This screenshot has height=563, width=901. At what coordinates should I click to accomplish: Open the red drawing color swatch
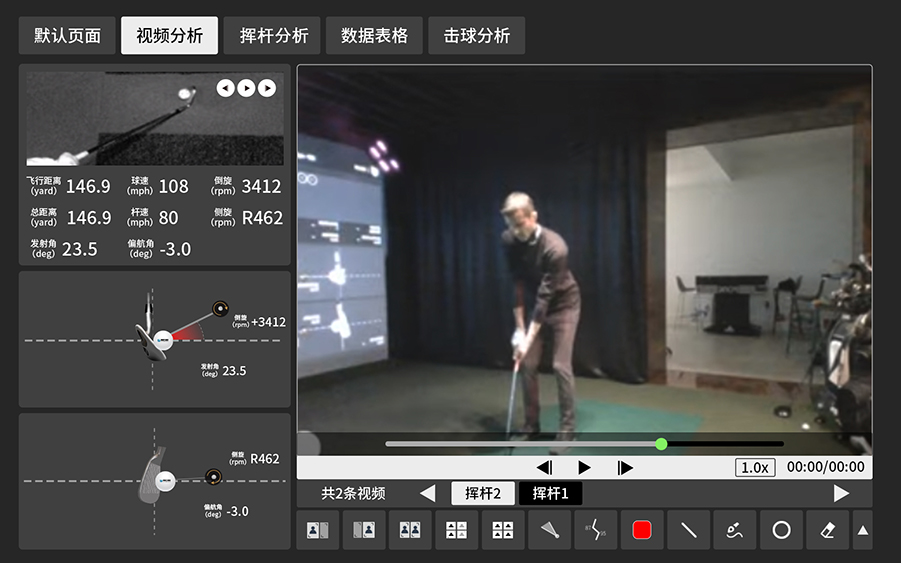(x=642, y=530)
